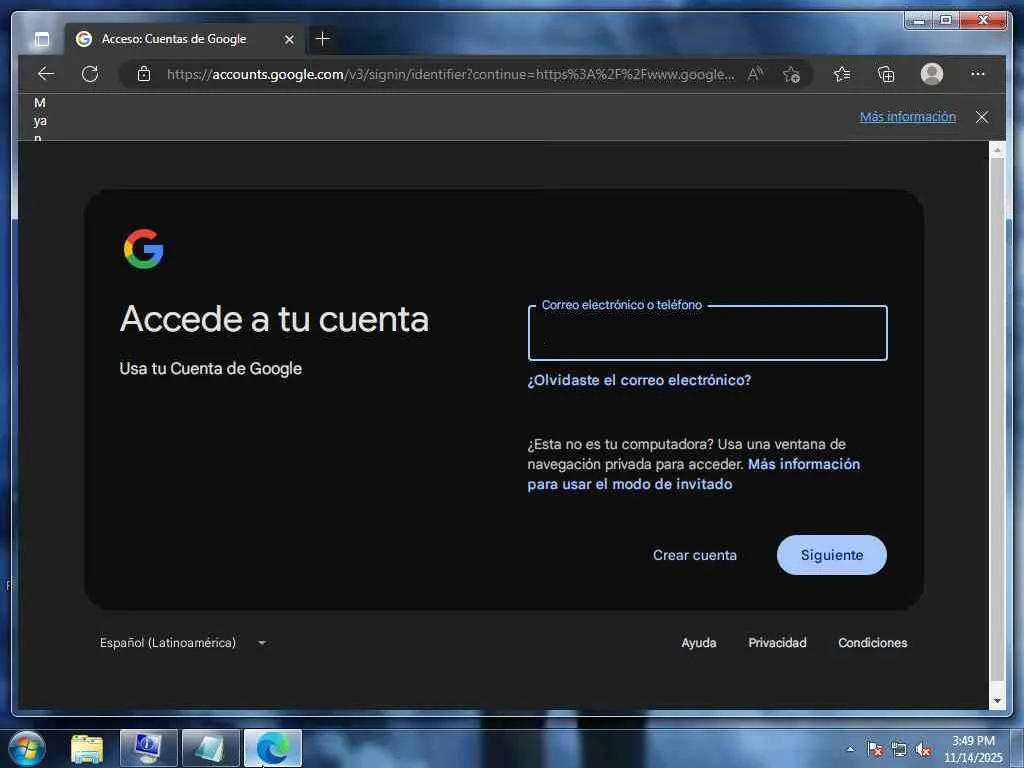The height and width of the screenshot is (768, 1024).
Task: Open the Privacidad link
Action: pyautogui.click(x=777, y=643)
